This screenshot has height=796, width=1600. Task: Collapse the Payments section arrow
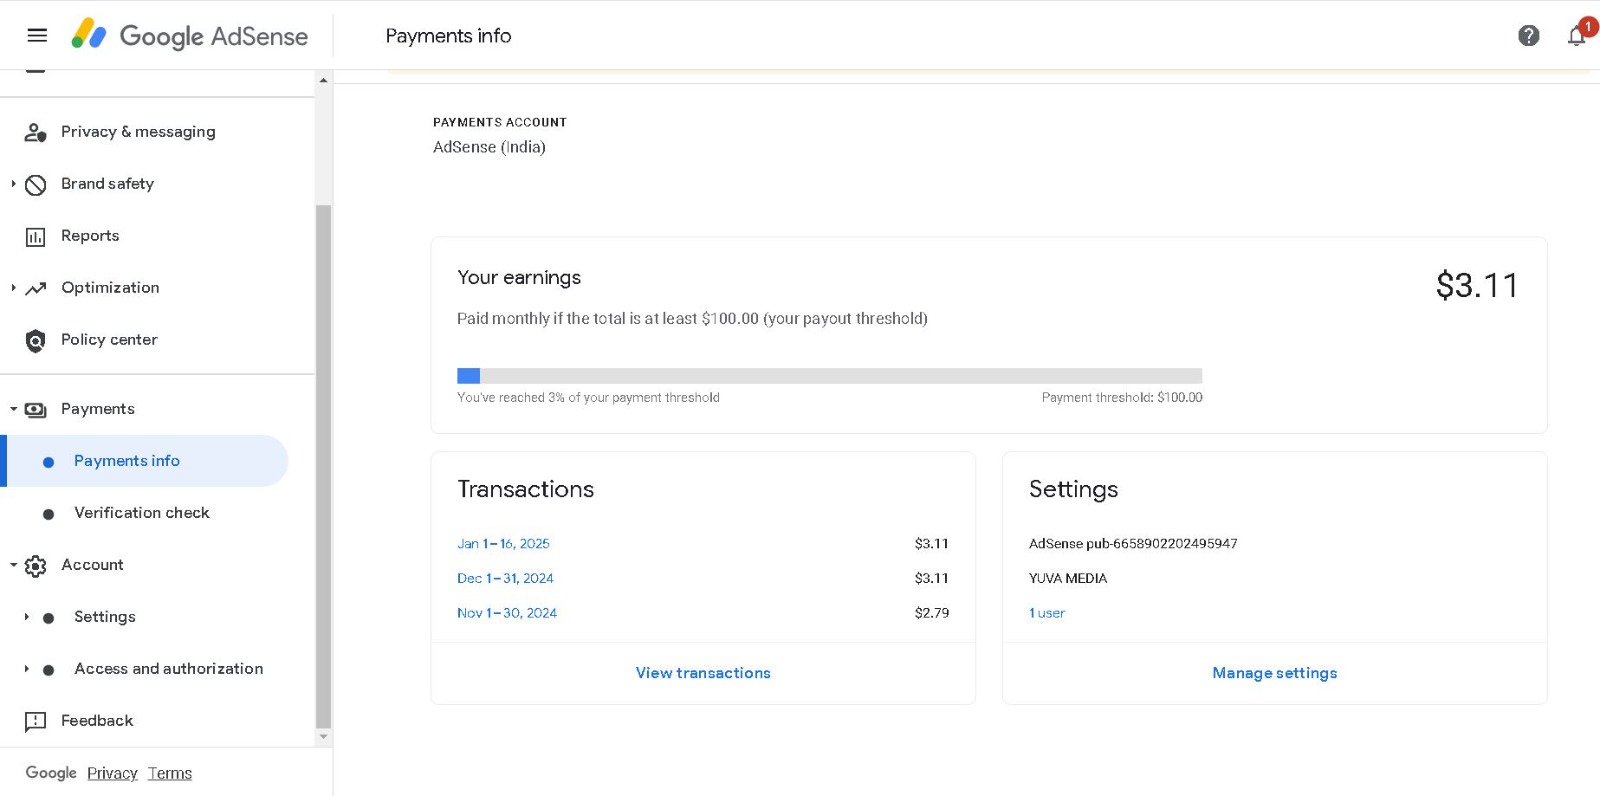tap(13, 409)
